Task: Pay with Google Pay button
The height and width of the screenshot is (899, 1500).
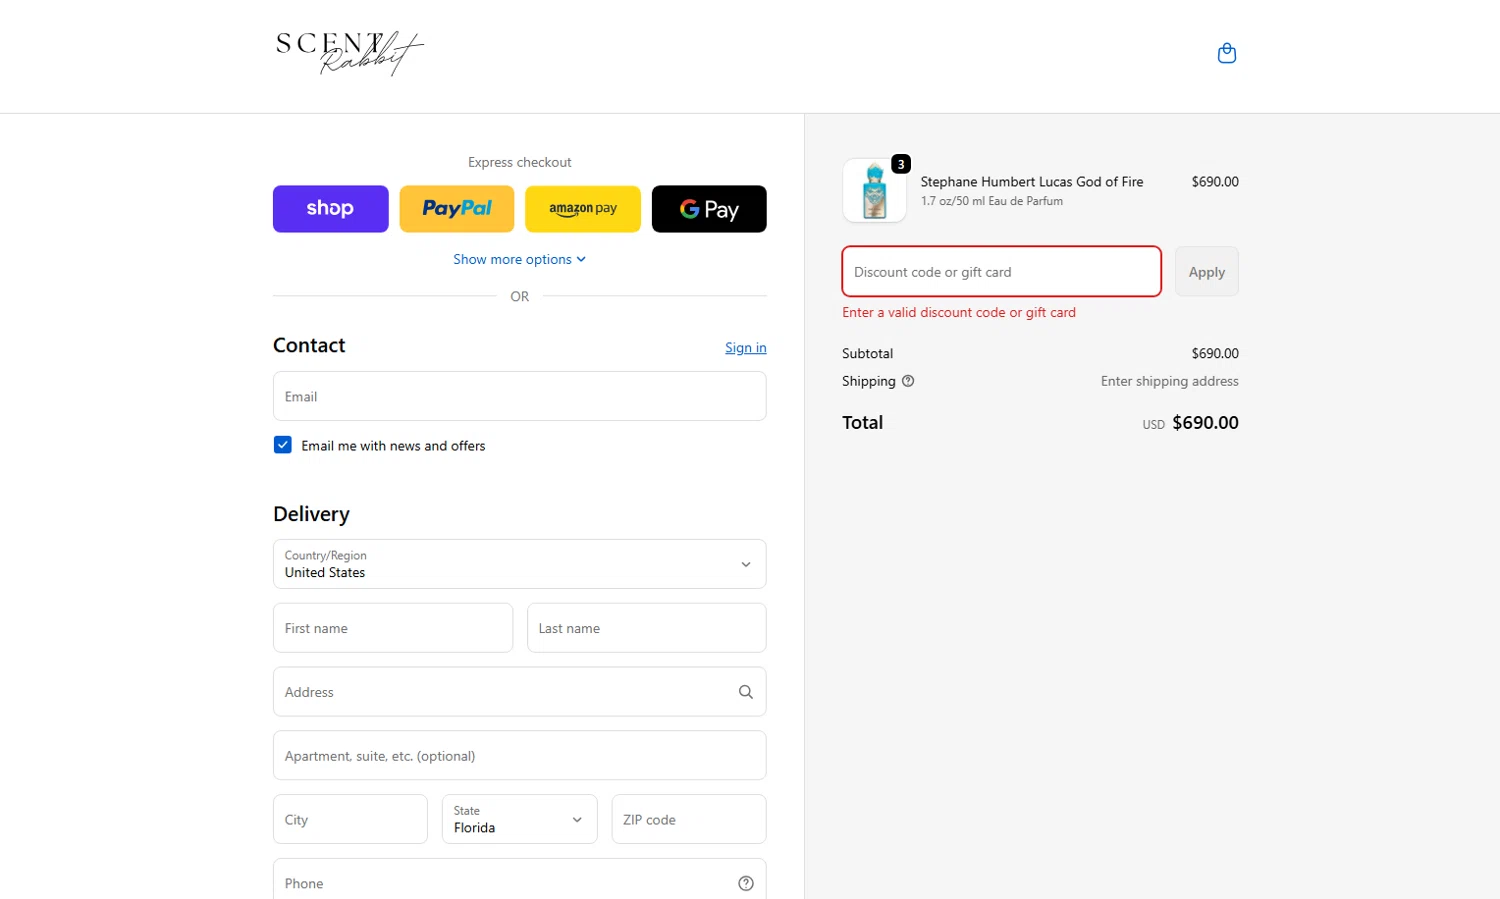Action: tap(709, 209)
